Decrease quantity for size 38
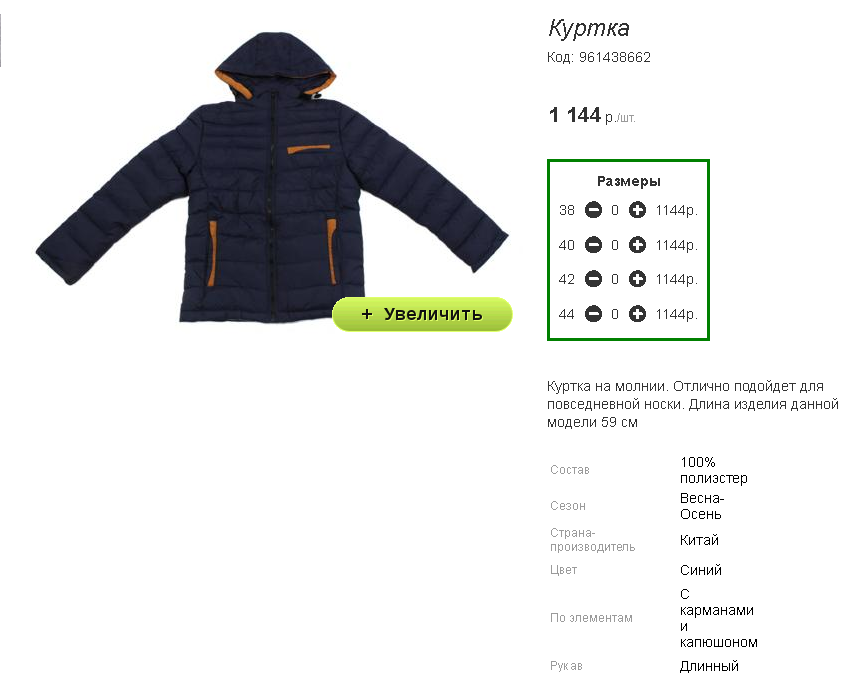This screenshot has height=688, width=845. click(x=593, y=210)
